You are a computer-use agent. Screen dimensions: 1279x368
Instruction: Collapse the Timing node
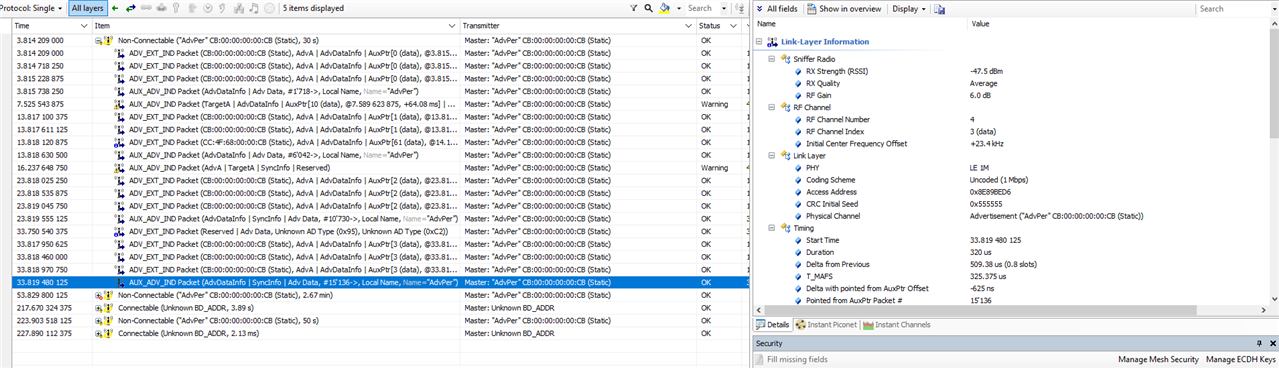coord(772,228)
